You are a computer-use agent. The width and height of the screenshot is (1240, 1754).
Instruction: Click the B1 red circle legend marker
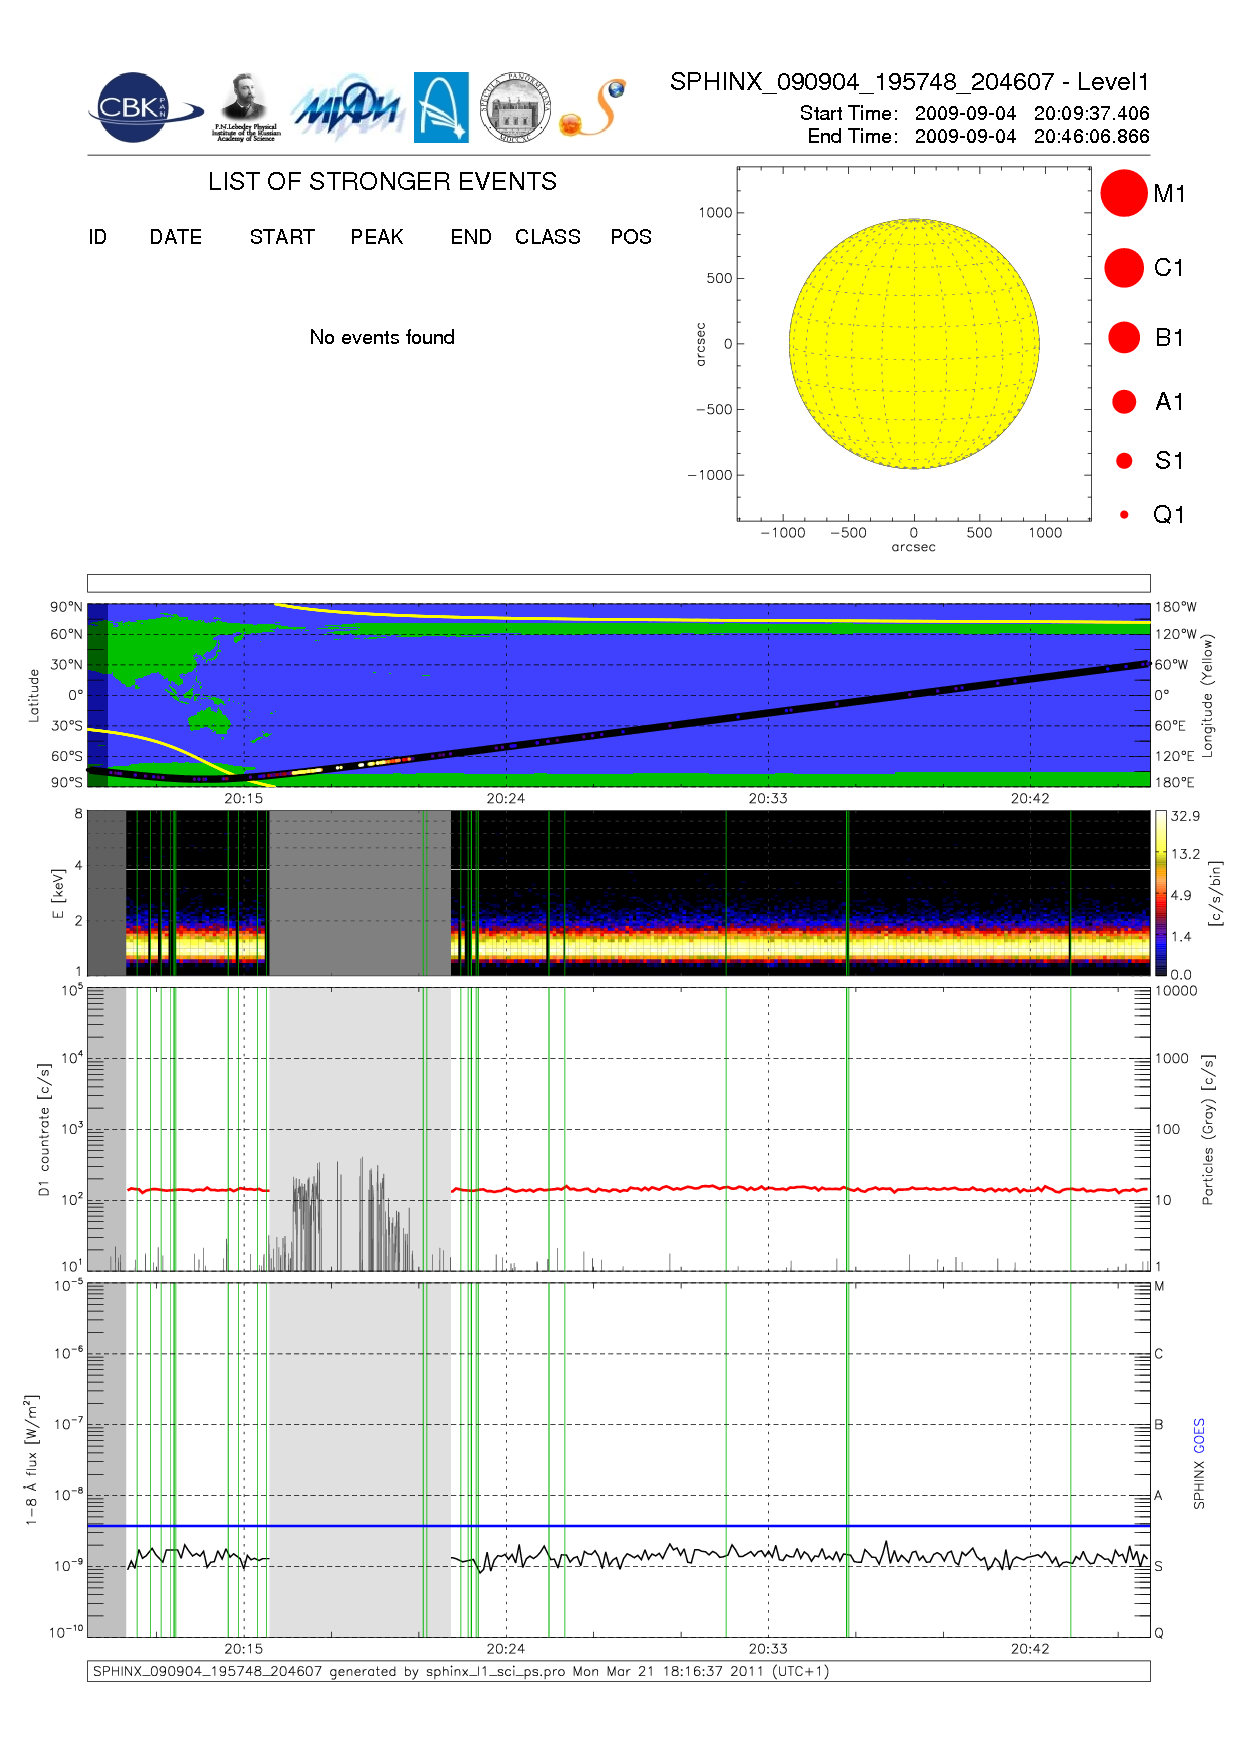click(1124, 338)
